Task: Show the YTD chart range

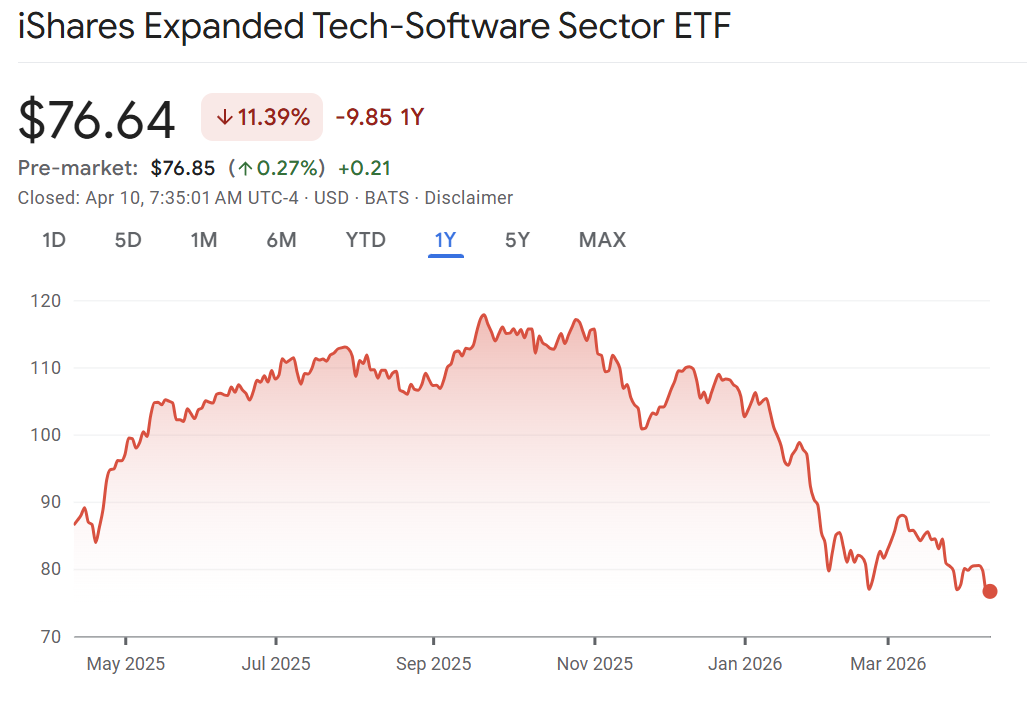Action: 365,240
